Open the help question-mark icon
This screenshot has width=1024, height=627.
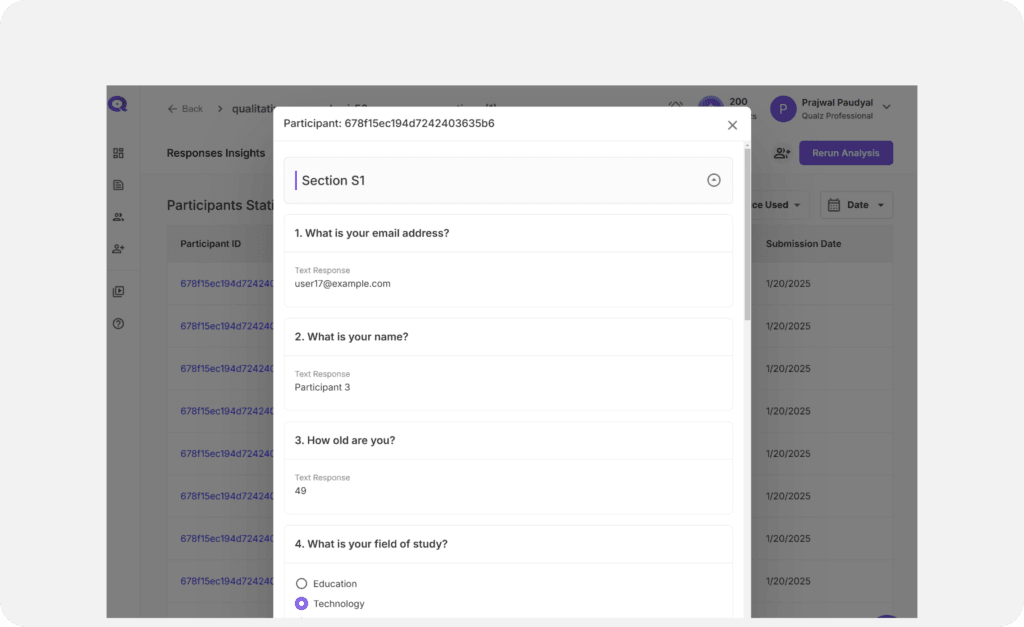click(x=118, y=324)
